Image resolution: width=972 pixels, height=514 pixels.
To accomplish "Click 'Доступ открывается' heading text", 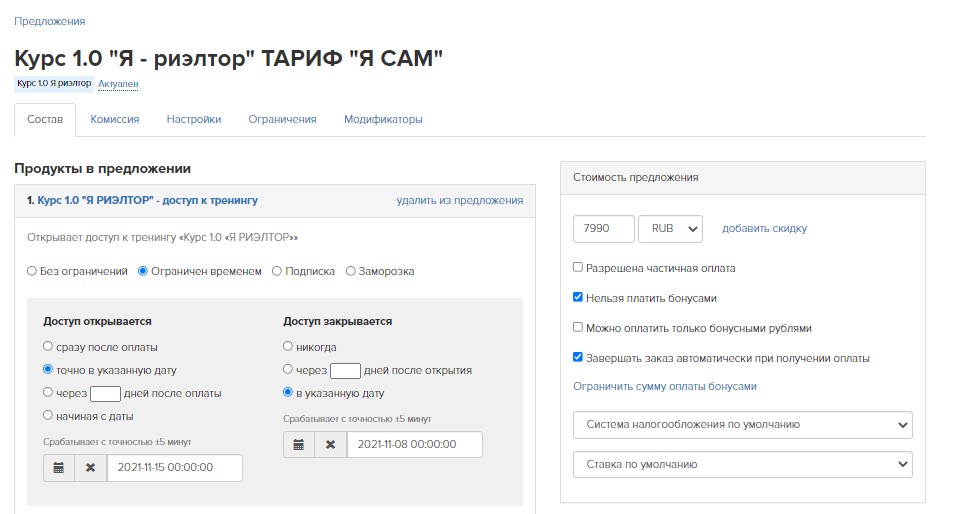I will click(97, 321).
